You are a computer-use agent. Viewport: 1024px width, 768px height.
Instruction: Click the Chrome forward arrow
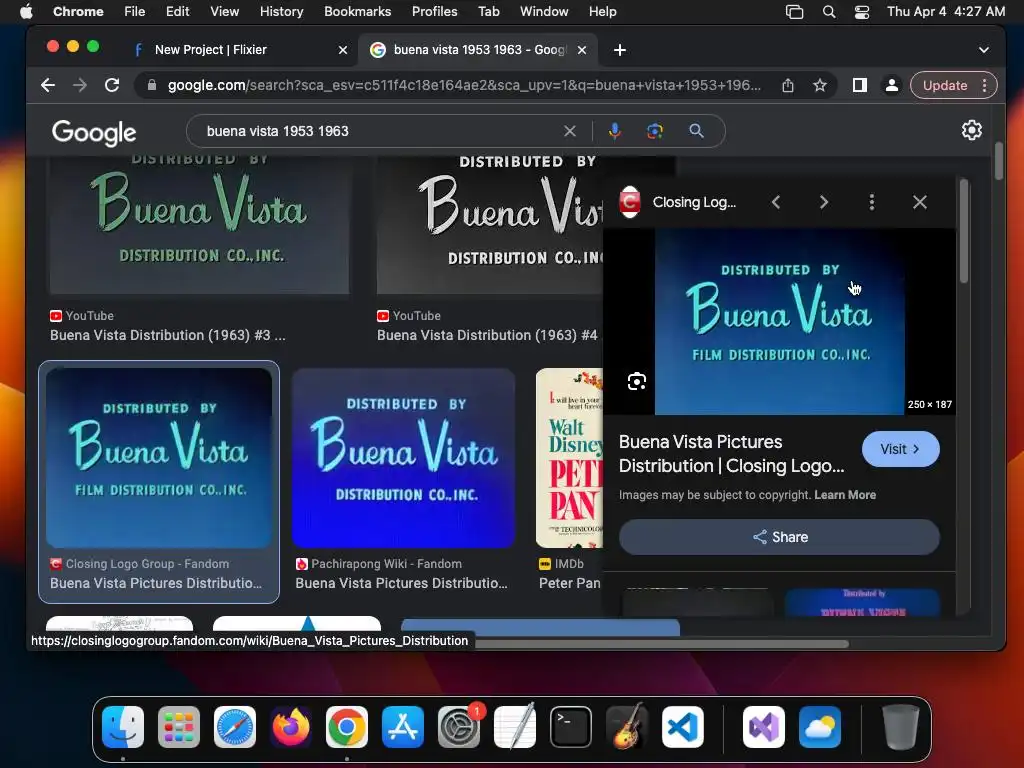point(80,85)
